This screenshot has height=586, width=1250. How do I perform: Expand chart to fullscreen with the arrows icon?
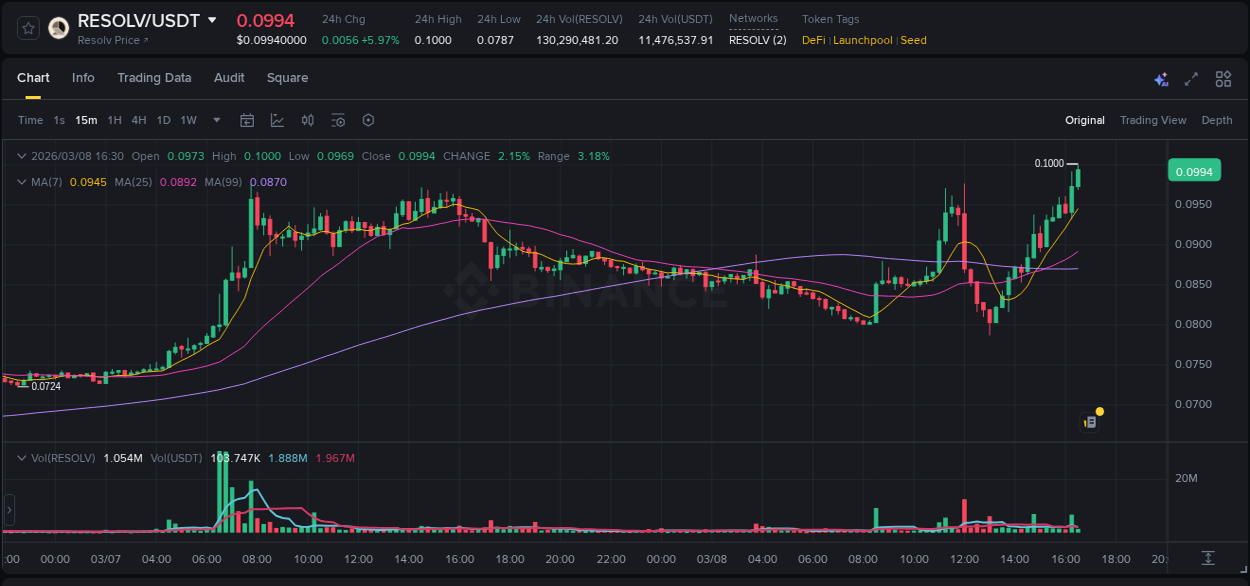pyautogui.click(x=1192, y=78)
